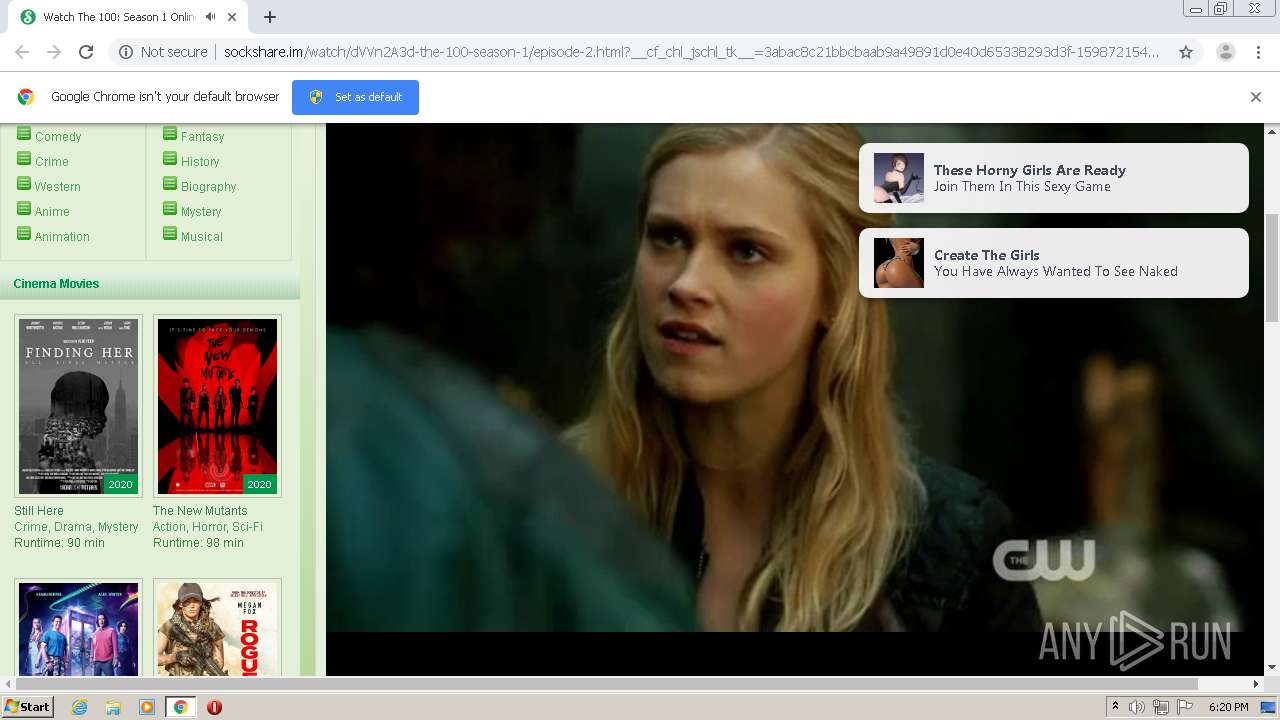Viewport: 1280px width, 720px height.
Task: Click the green icon beside History
Action: (x=170, y=158)
